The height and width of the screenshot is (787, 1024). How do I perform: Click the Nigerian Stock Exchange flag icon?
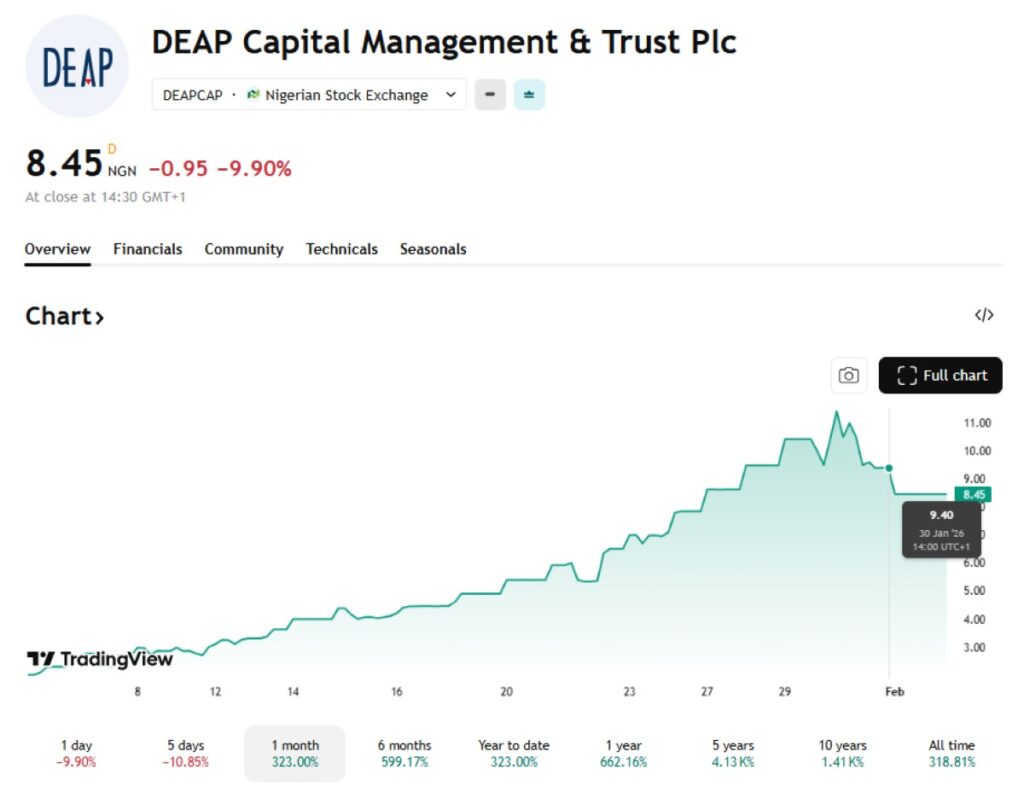253,95
